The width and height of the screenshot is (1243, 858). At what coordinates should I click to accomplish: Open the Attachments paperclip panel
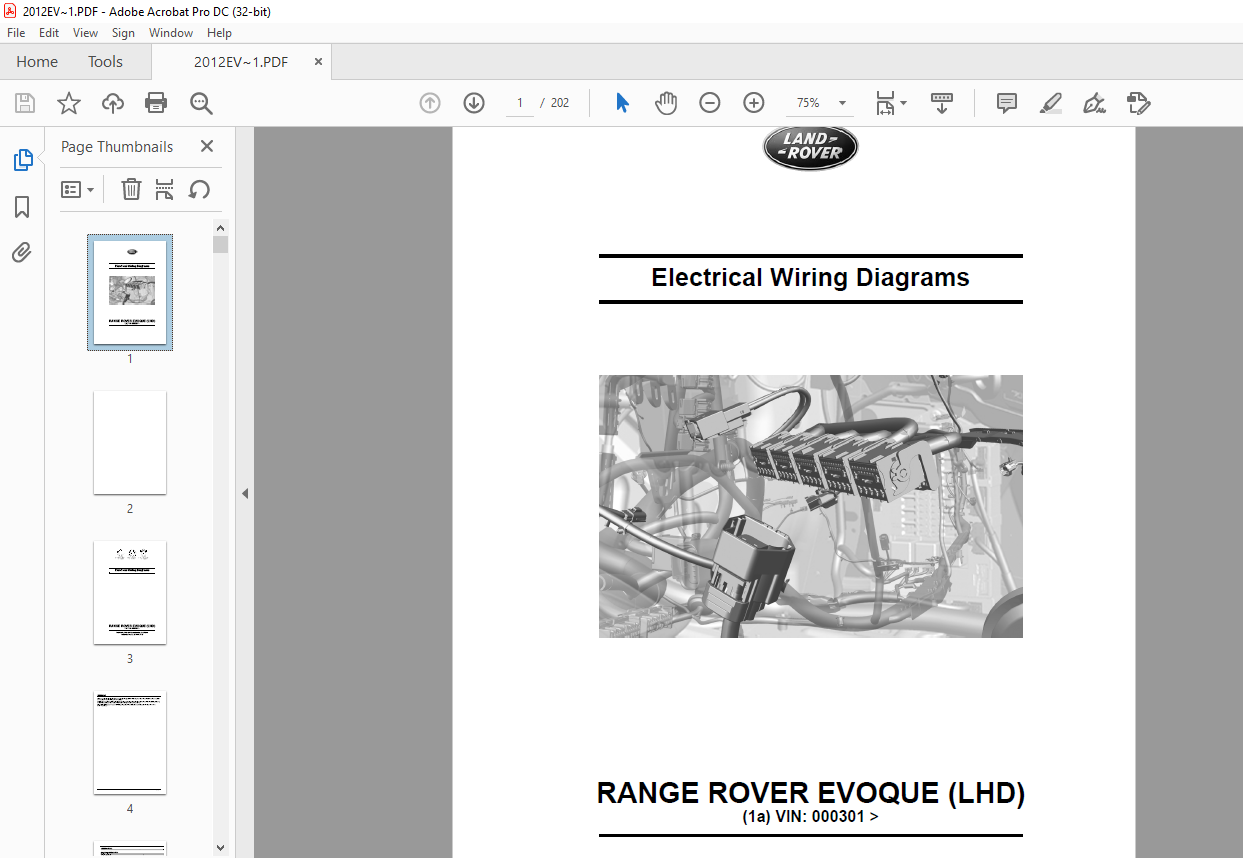point(22,252)
